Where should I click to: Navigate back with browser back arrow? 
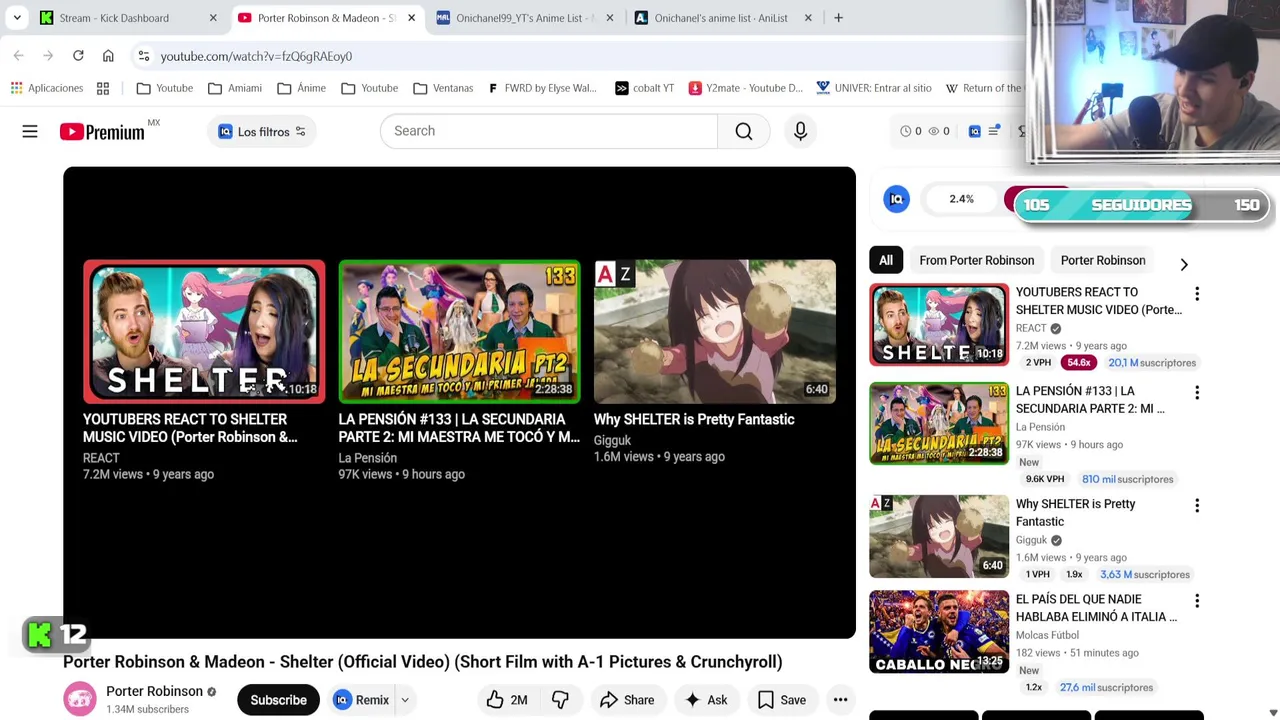click(x=18, y=56)
